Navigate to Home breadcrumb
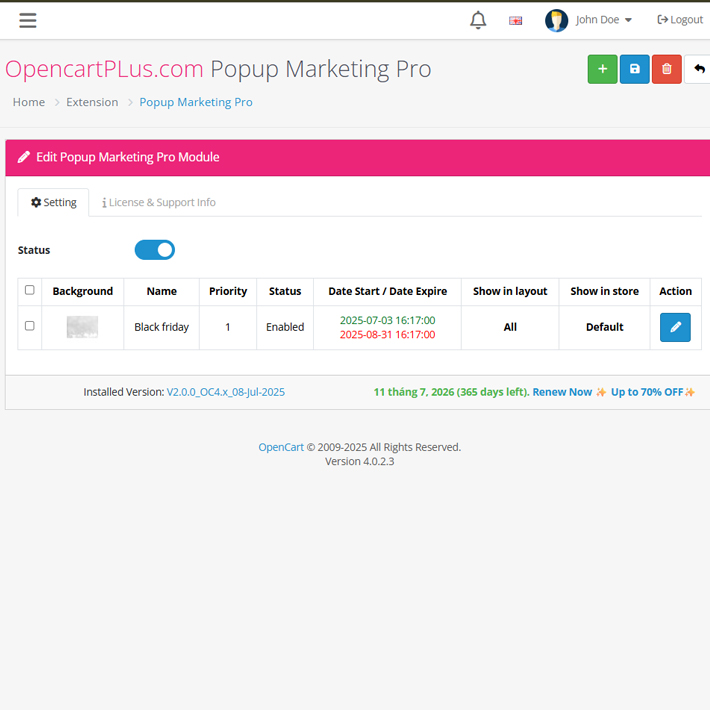Image resolution: width=710 pixels, height=710 pixels. pos(29,102)
